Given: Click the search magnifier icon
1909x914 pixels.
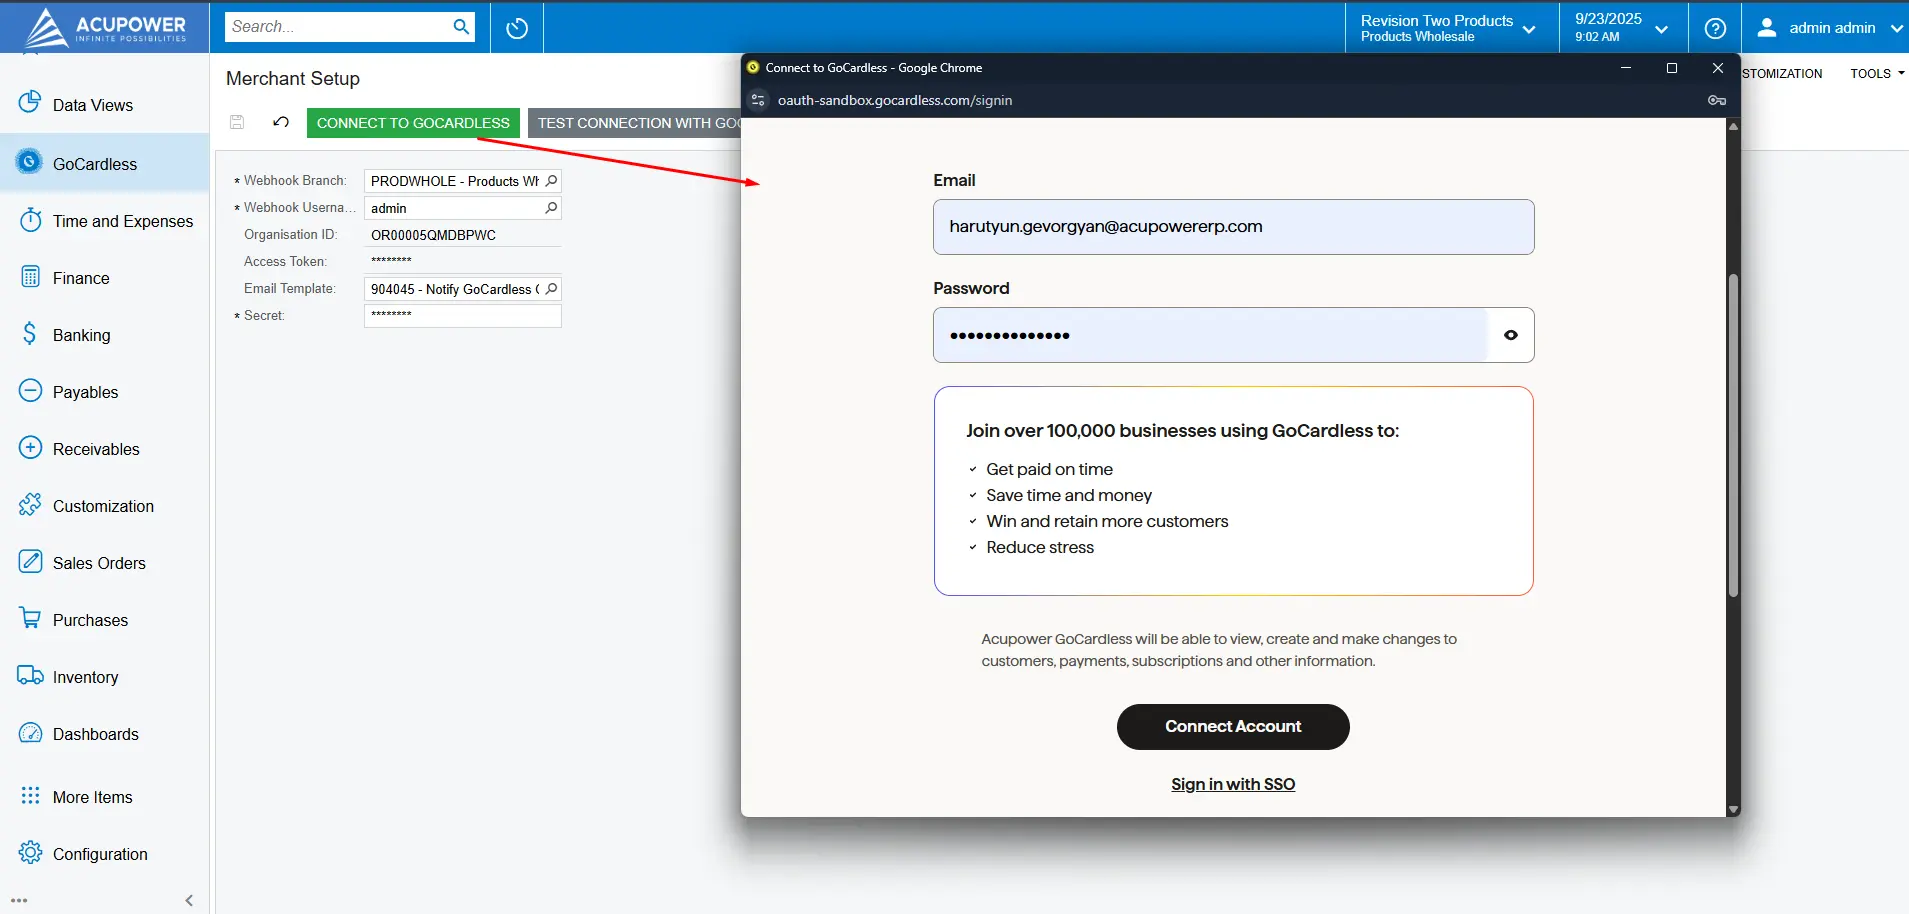Looking at the screenshot, I should point(461,27).
